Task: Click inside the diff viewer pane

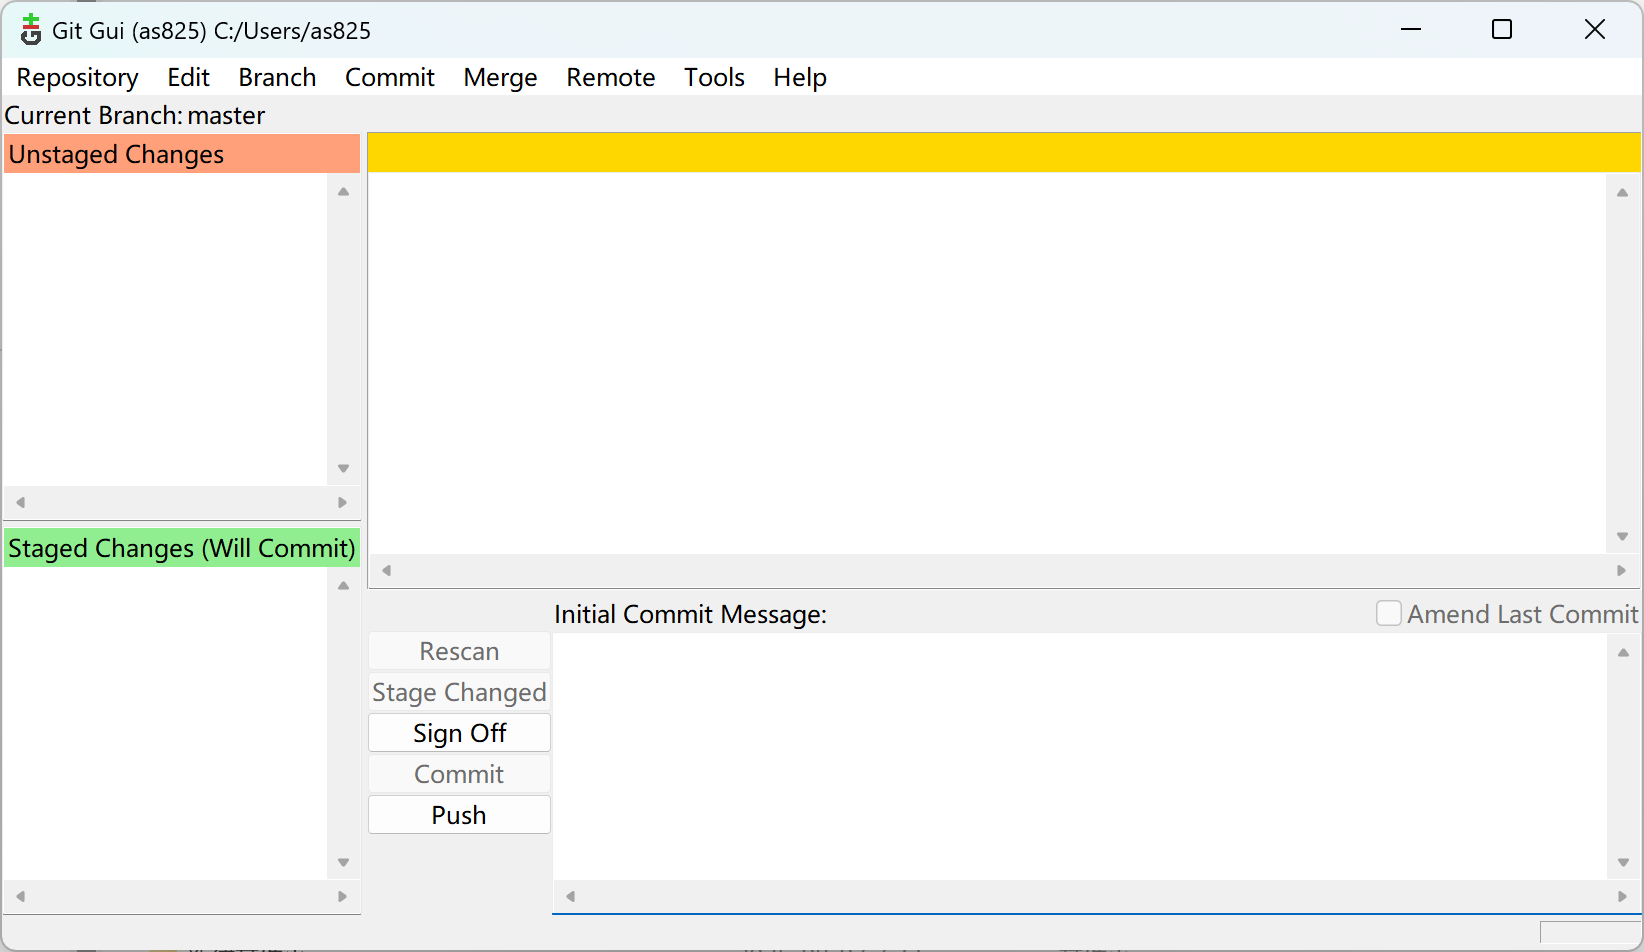Action: [x=987, y=363]
